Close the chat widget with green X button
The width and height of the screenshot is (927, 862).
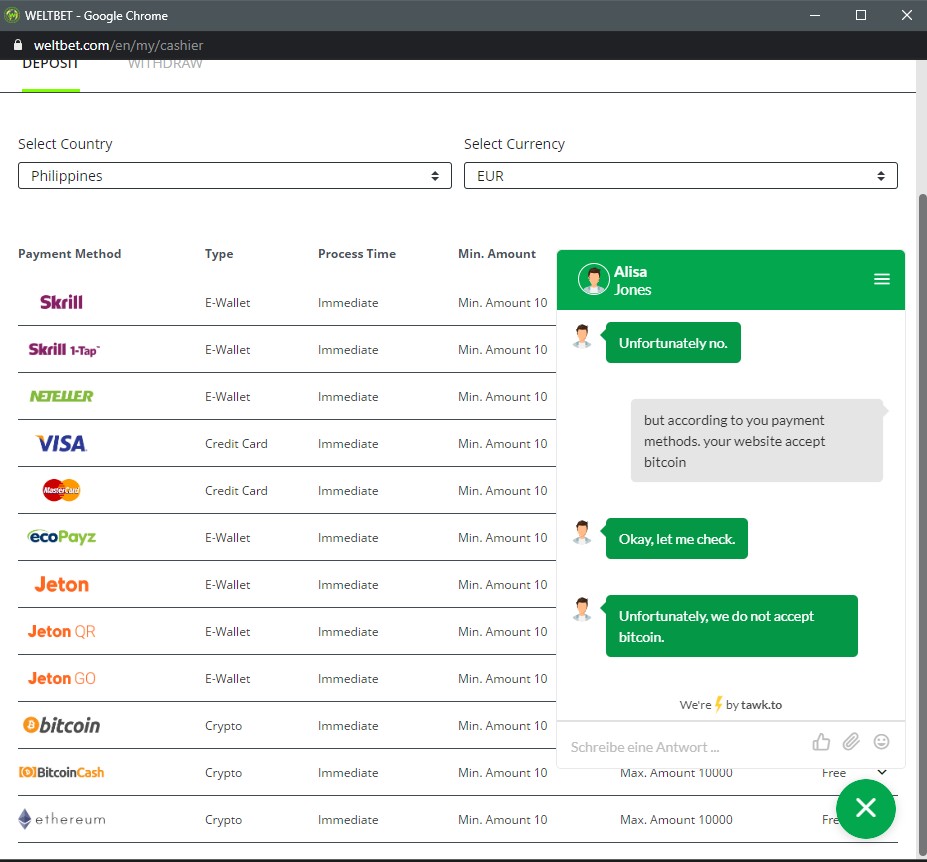point(866,808)
